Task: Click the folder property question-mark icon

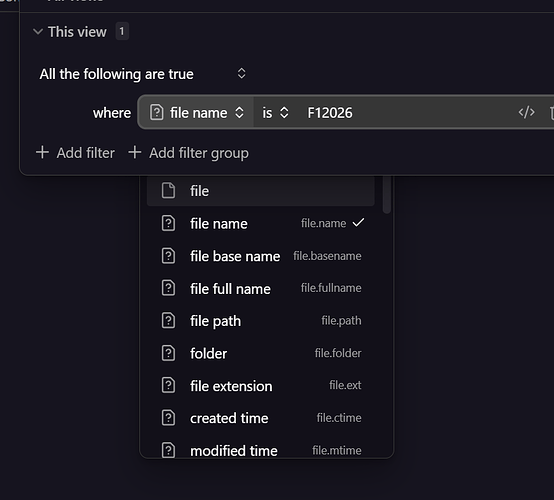Action: pos(168,353)
